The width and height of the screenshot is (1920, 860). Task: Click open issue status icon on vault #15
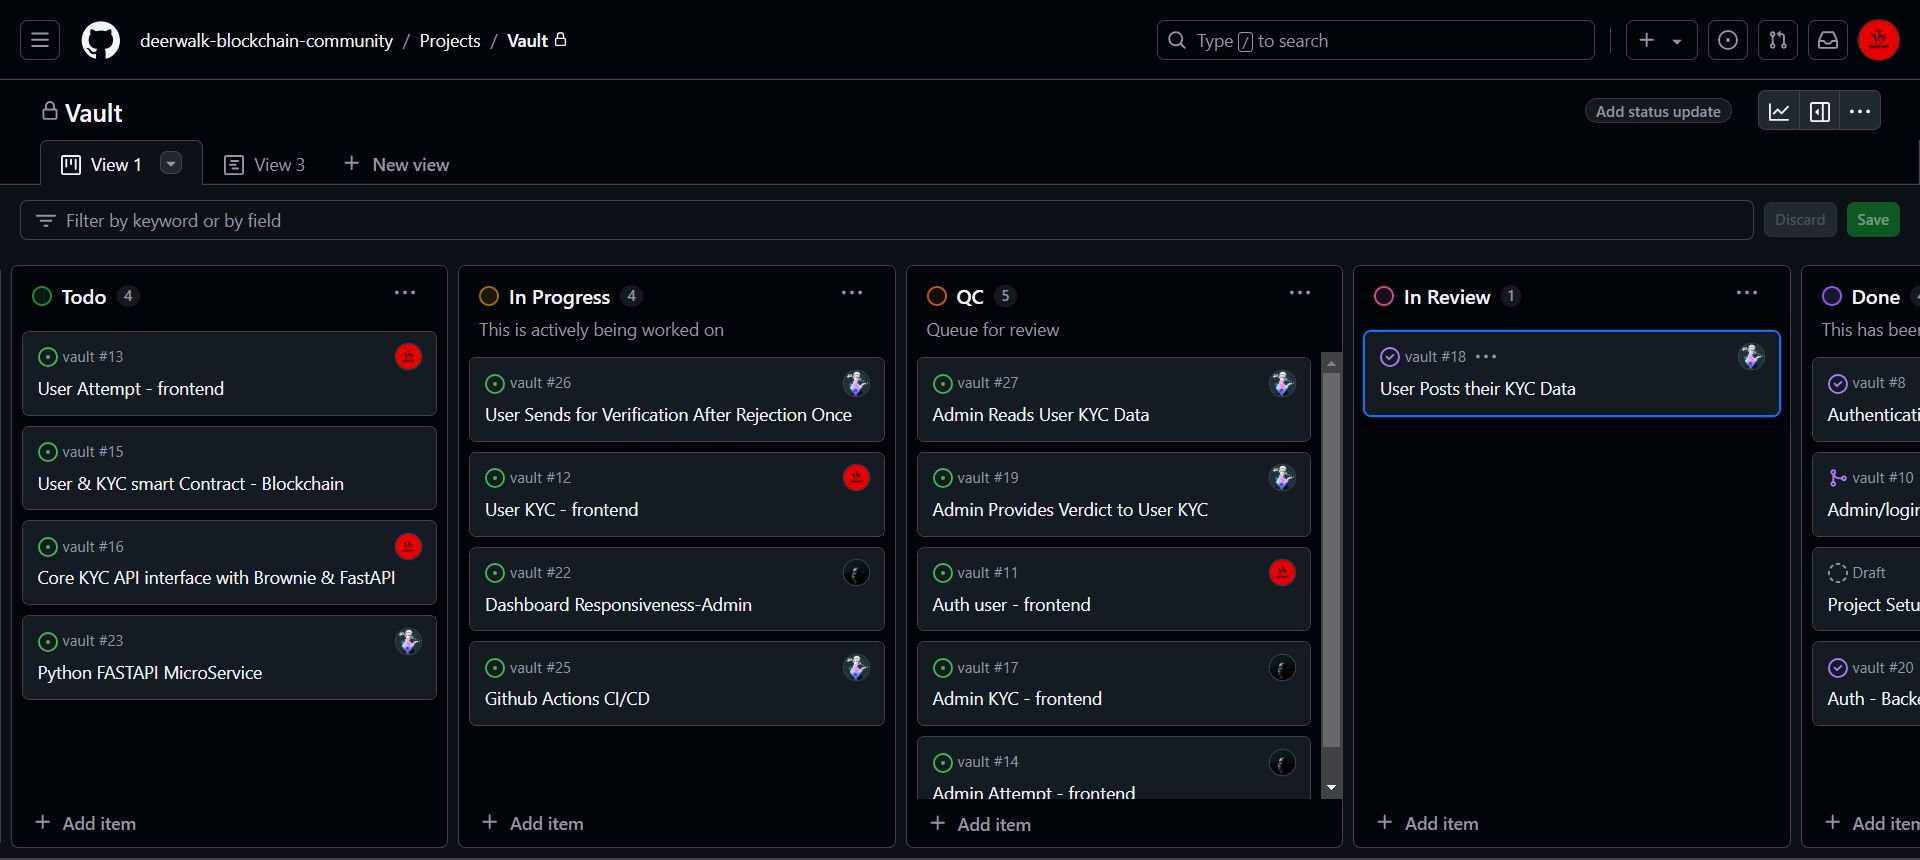pos(47,452)
